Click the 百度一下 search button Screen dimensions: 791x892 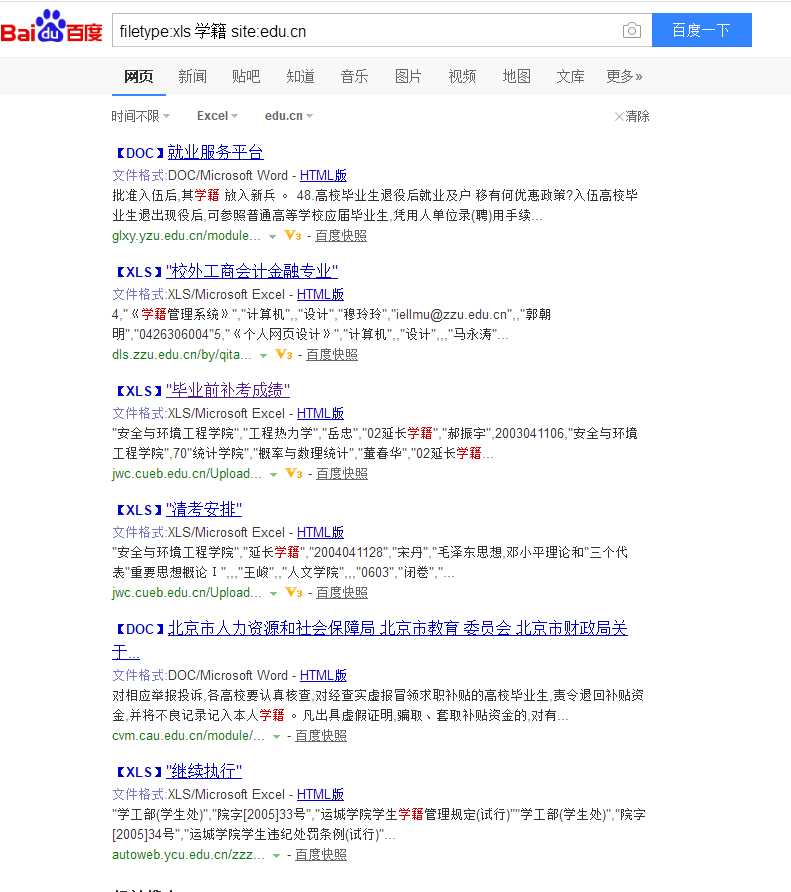702,30
